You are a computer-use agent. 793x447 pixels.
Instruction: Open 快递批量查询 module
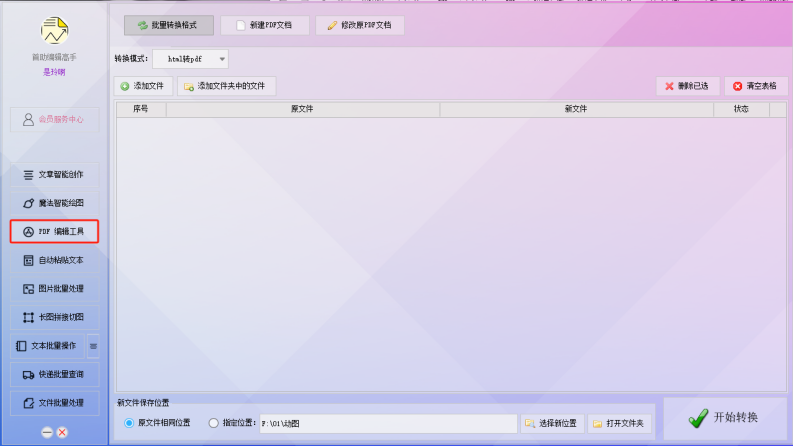click(54, 374)
